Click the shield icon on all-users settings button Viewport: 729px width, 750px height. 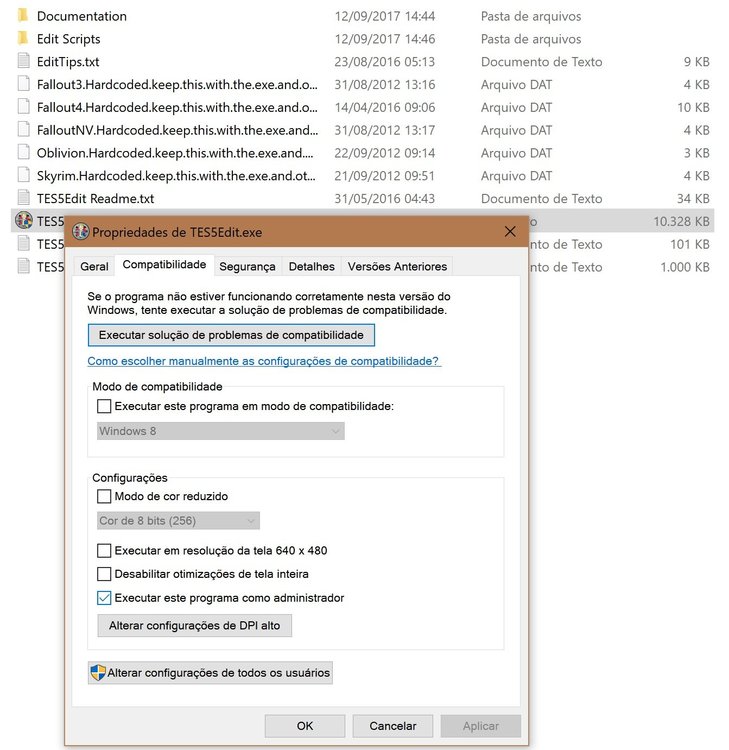[x=98, y=673]
